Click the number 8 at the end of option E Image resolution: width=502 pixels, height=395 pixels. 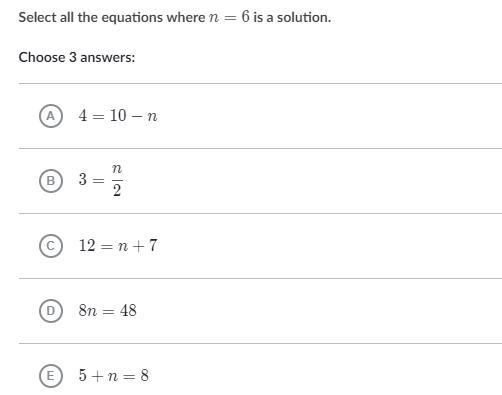[x=145, y=376]
